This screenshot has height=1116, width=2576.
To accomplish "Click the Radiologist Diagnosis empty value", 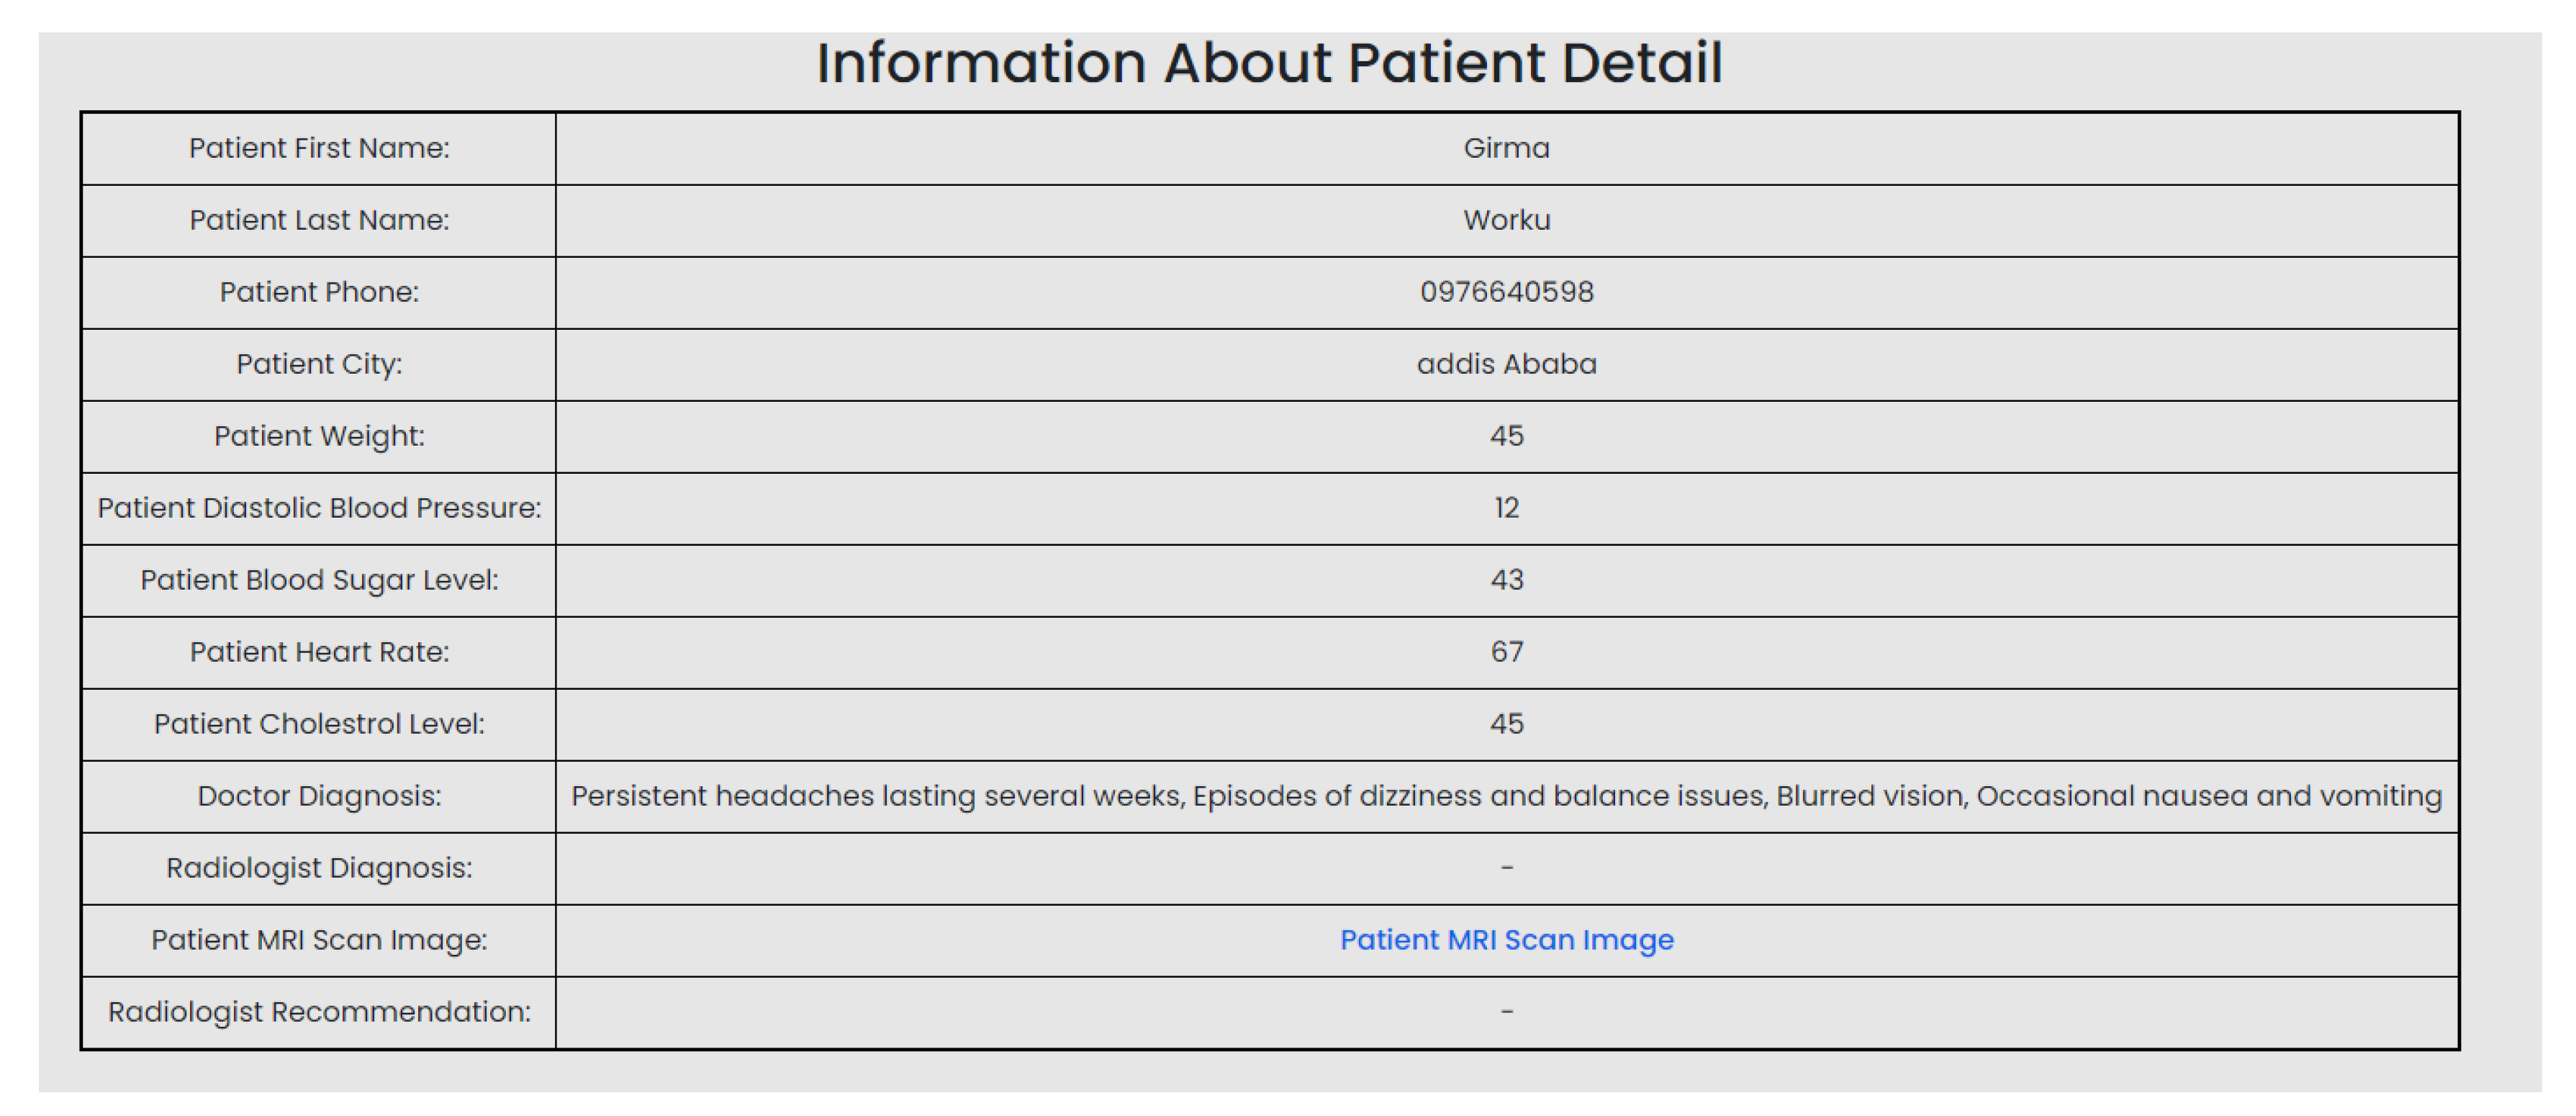I will pos(1506,868).
